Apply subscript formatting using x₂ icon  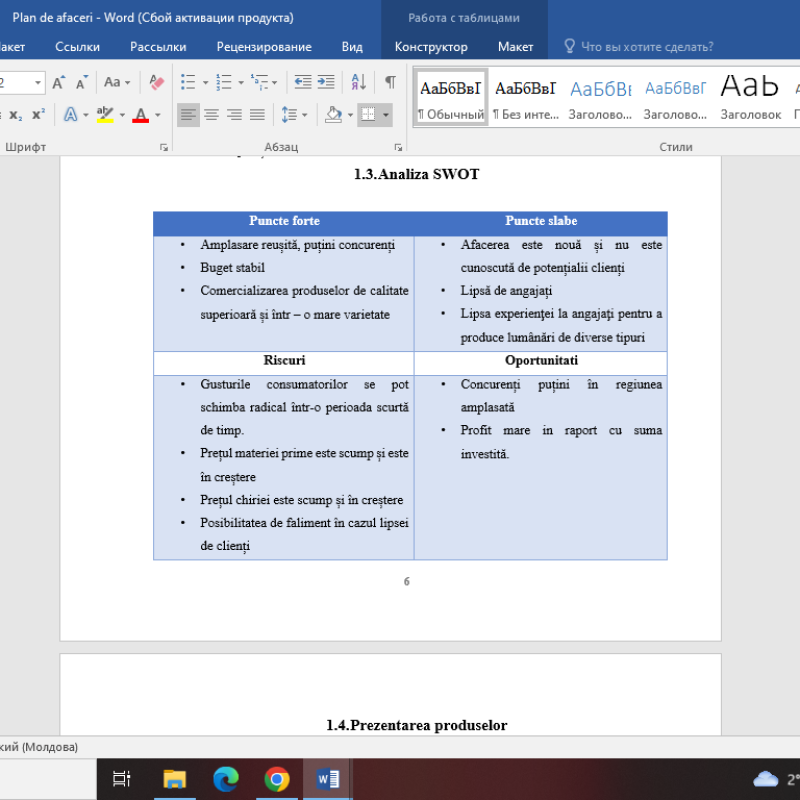click(15, 114)
